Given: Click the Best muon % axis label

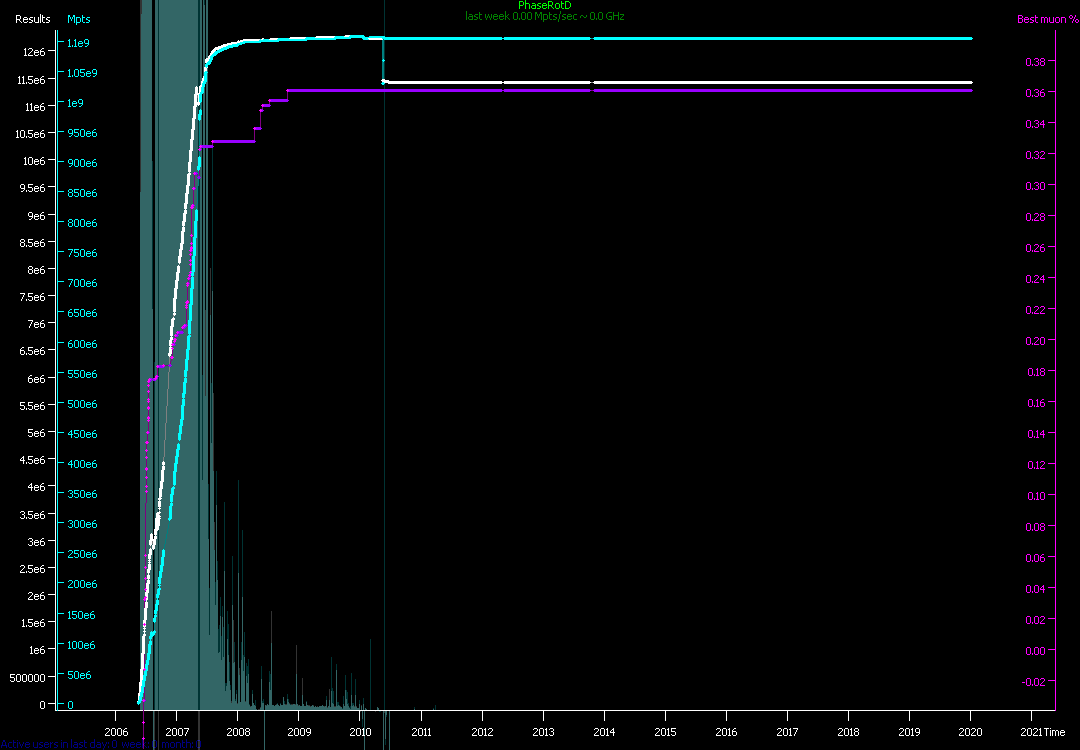Looking at the screenshot, I should pos(1047,19).
